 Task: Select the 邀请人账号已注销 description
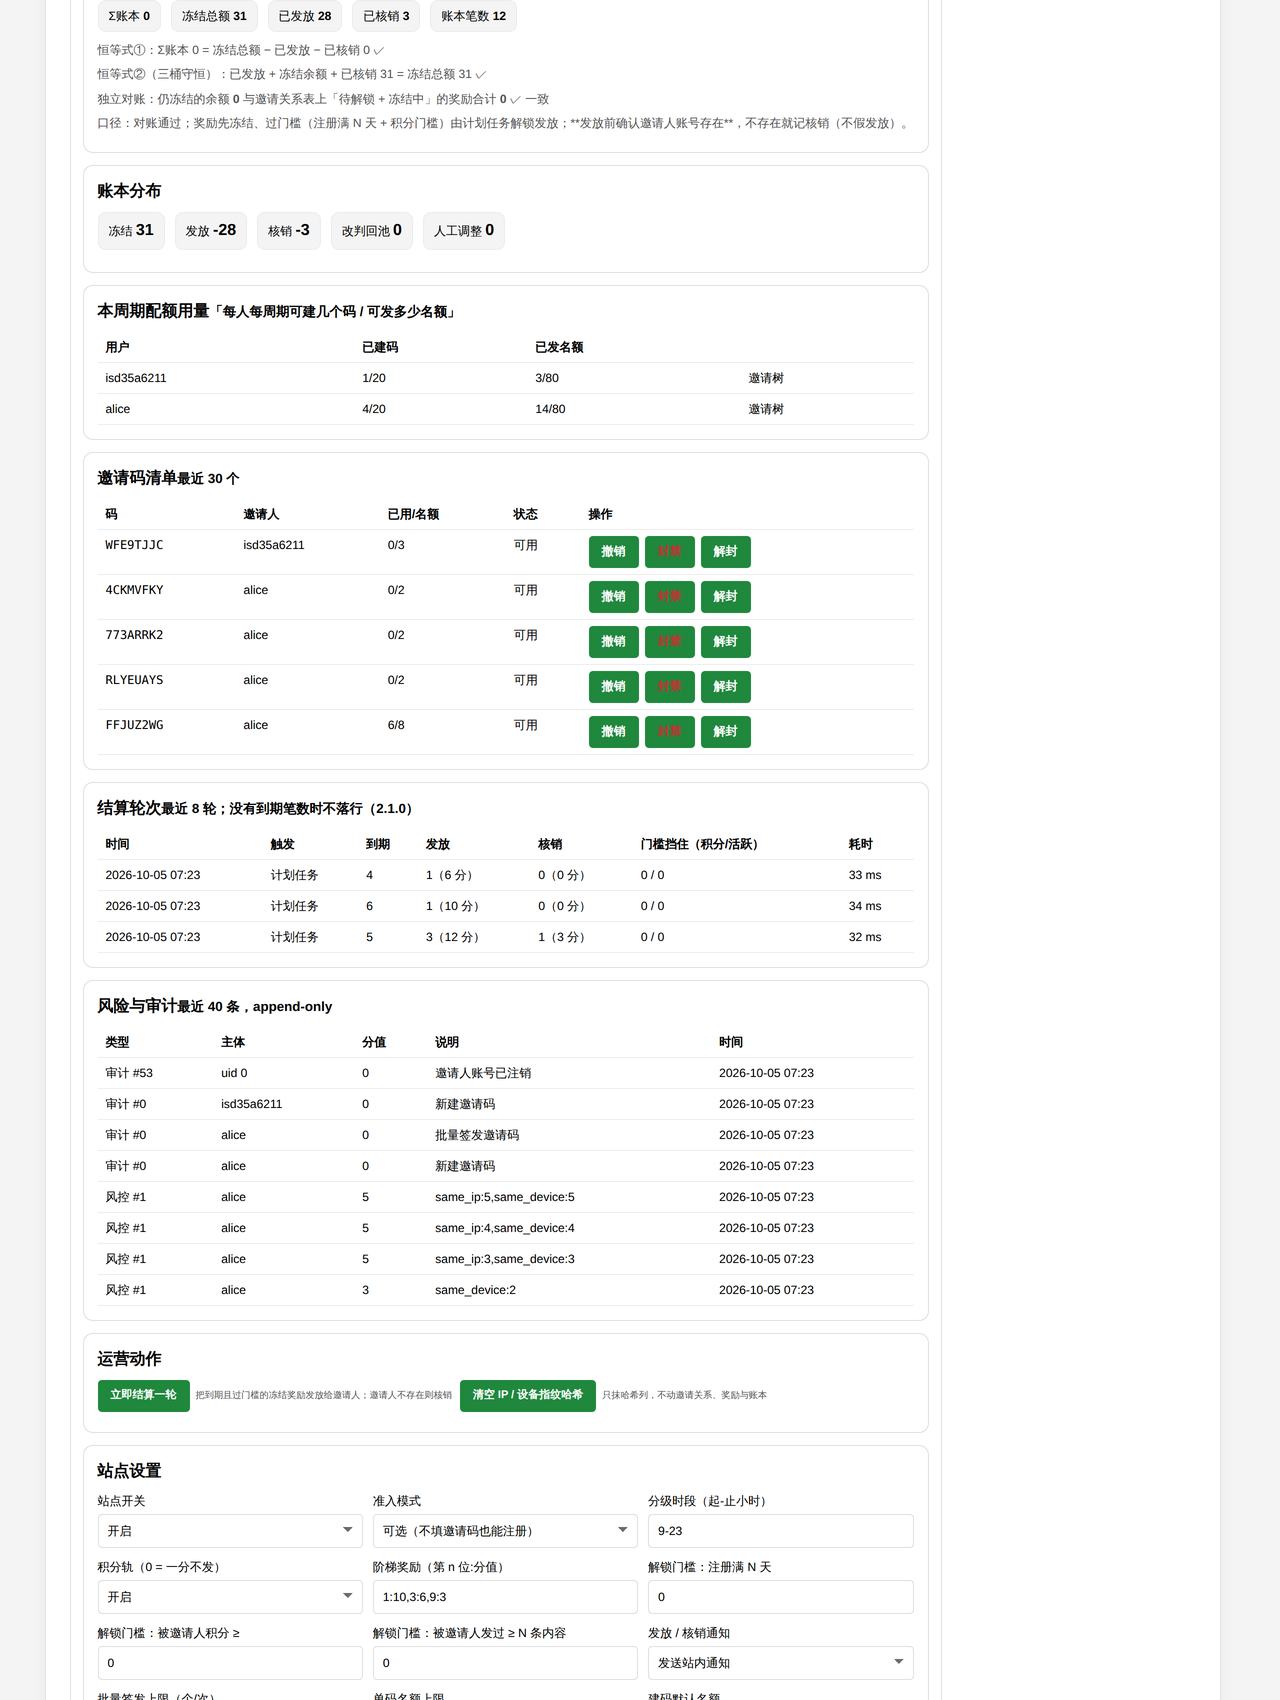pos(483,1073)
